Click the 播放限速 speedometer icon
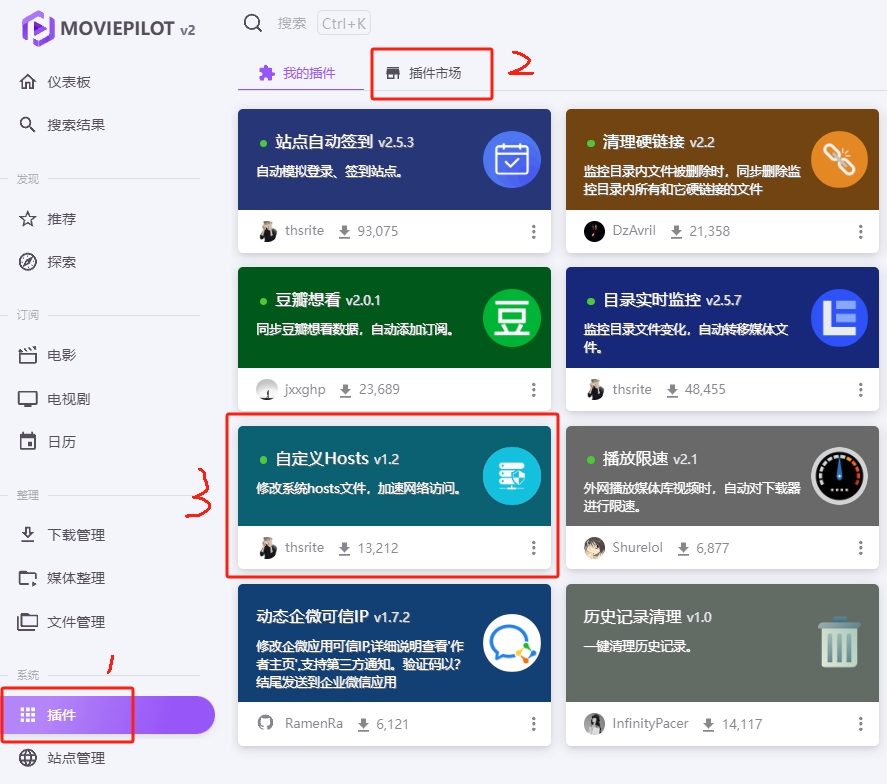Image resolution: width=887 pixels, height=784 pixels. pyautogui.click(x=839, y=476)
